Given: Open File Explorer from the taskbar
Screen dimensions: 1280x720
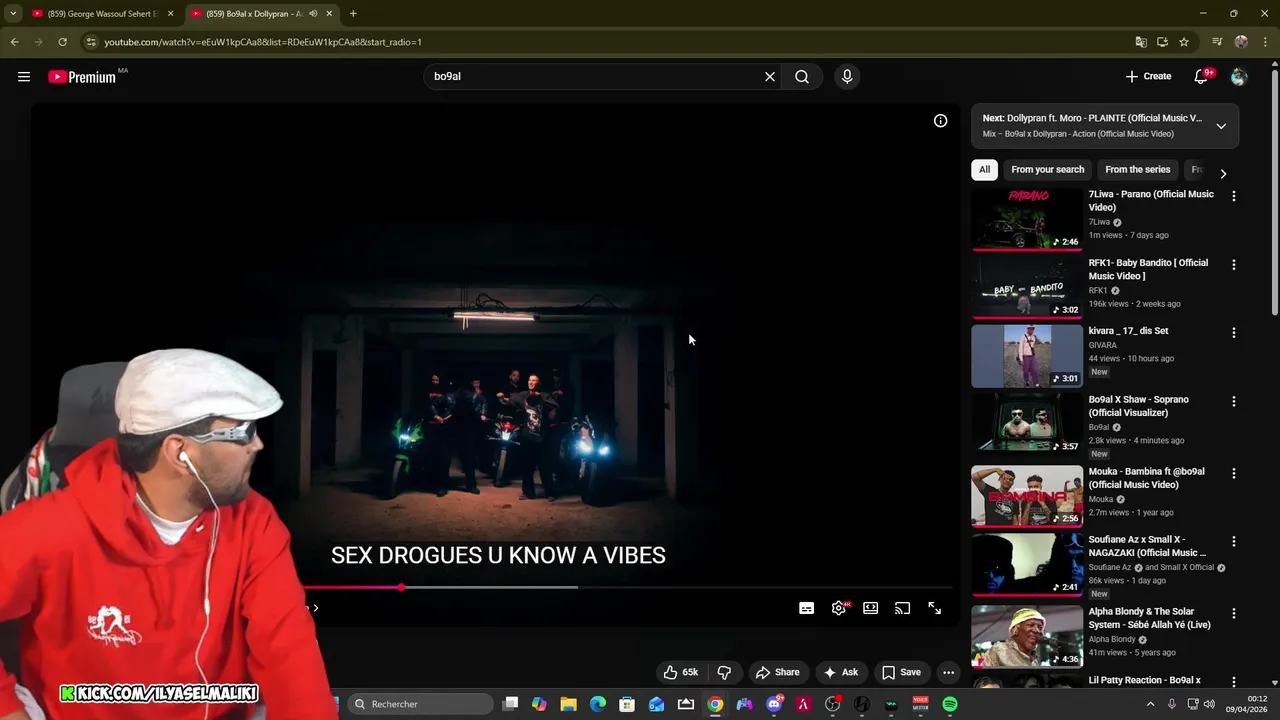Looking at the screenshot, I should pyautogui.click(x=569, y=704).
